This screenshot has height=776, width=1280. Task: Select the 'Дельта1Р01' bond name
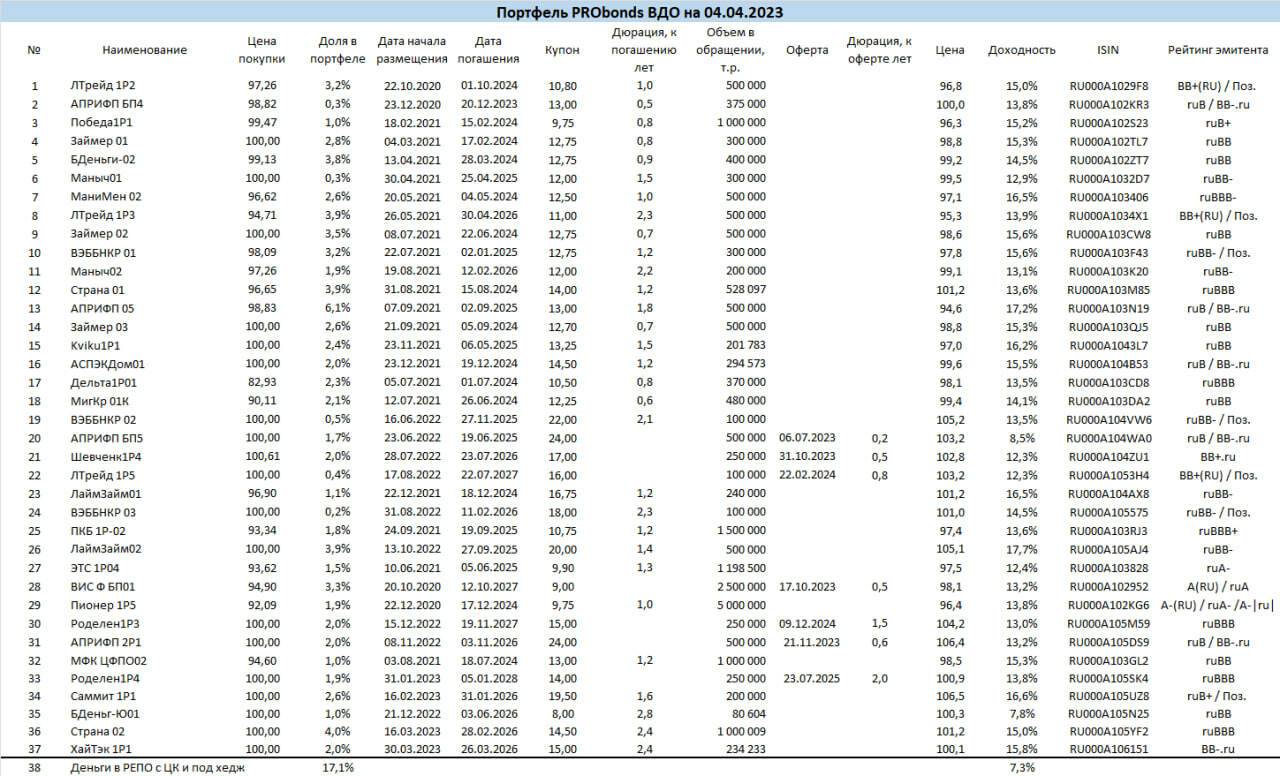pos(104,382)
